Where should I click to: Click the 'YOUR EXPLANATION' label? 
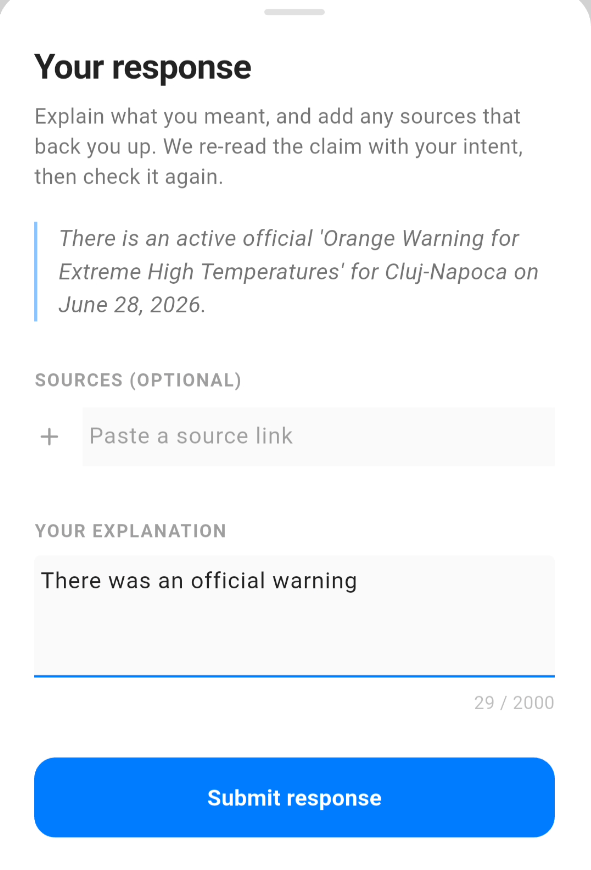pos(130,531)
